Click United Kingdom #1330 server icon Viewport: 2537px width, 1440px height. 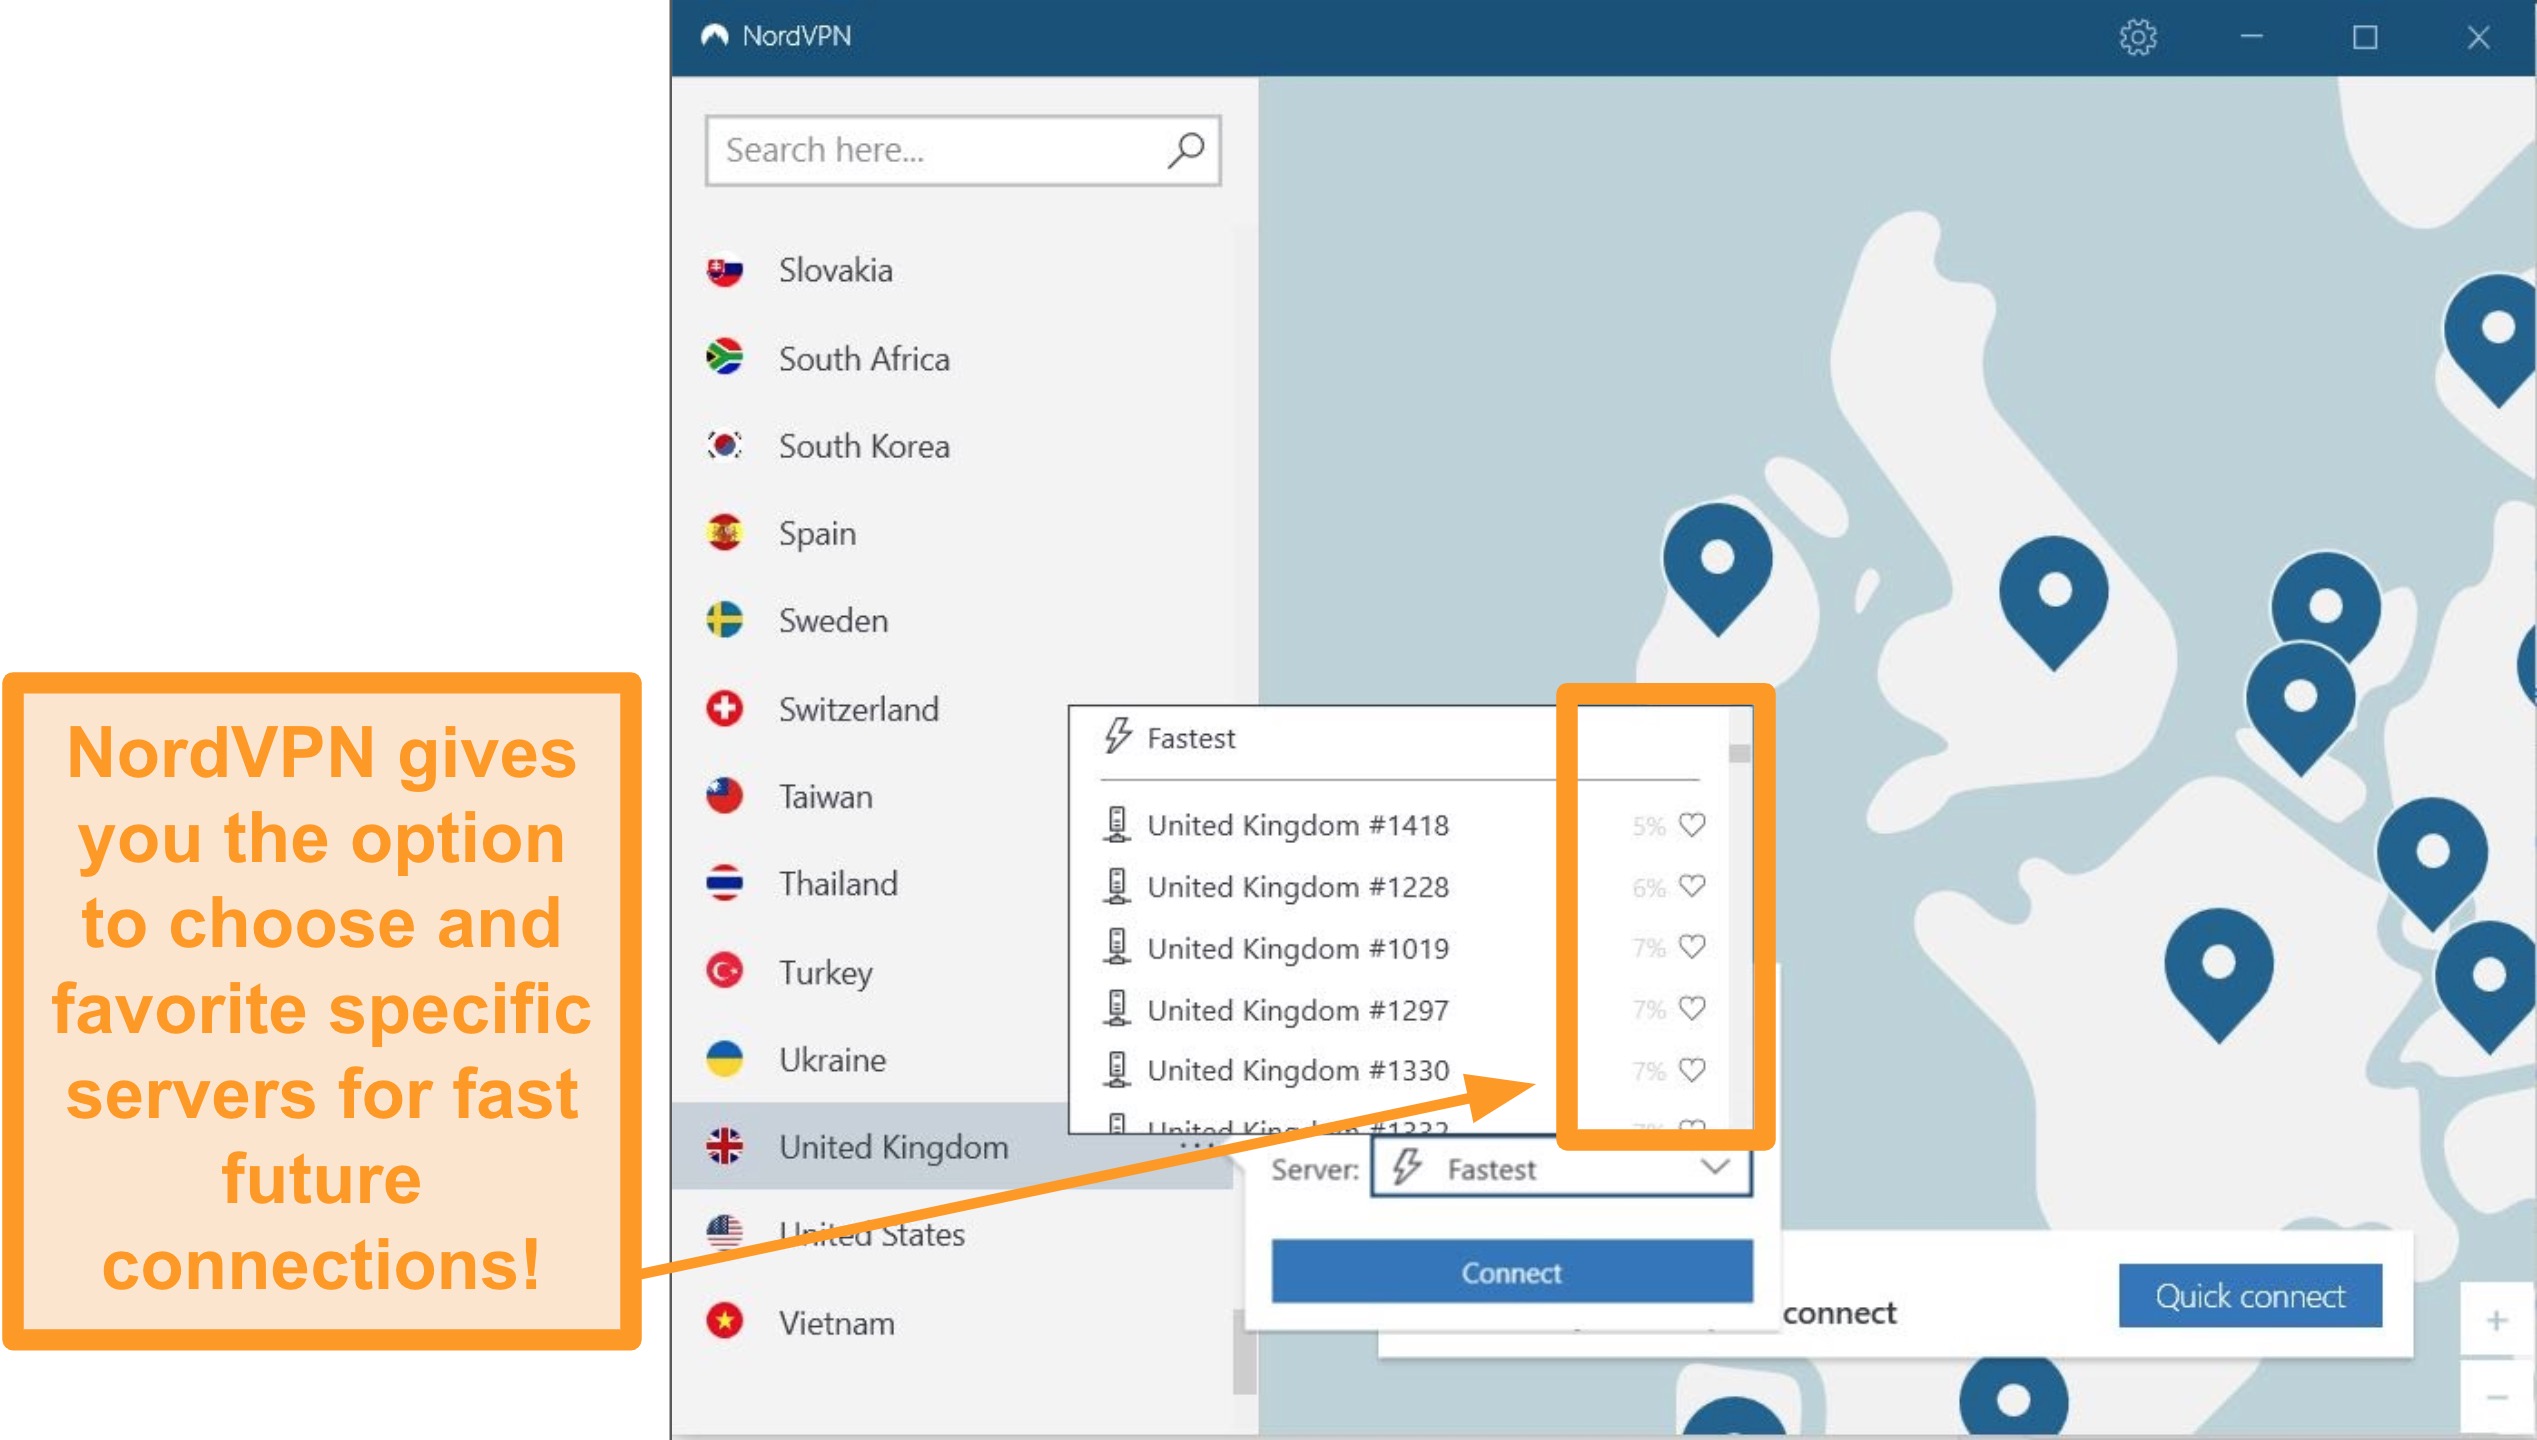coord(1117,1070)
